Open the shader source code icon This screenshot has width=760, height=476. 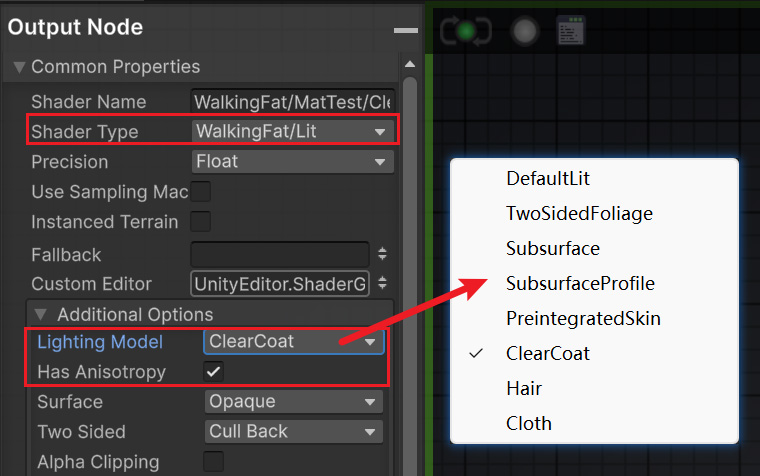coord(570,31)
